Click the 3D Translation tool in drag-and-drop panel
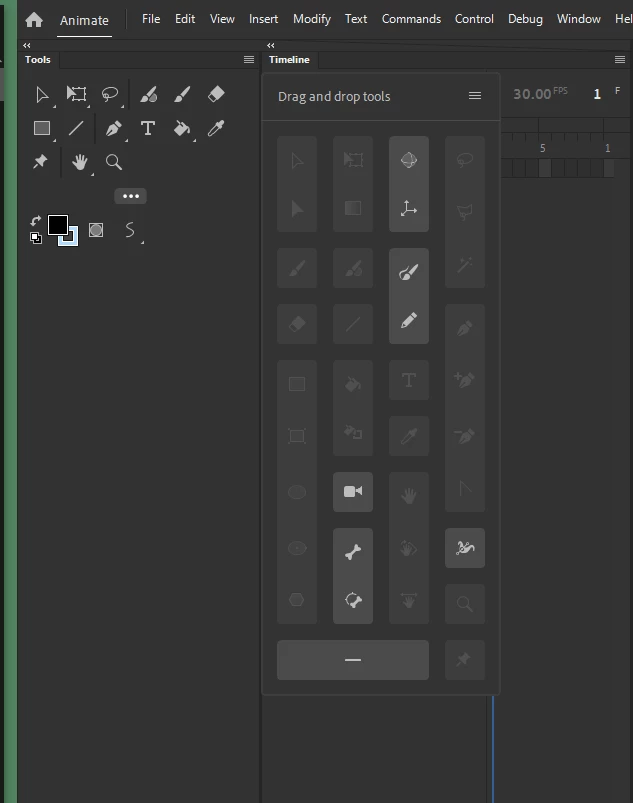 point(409,208)
